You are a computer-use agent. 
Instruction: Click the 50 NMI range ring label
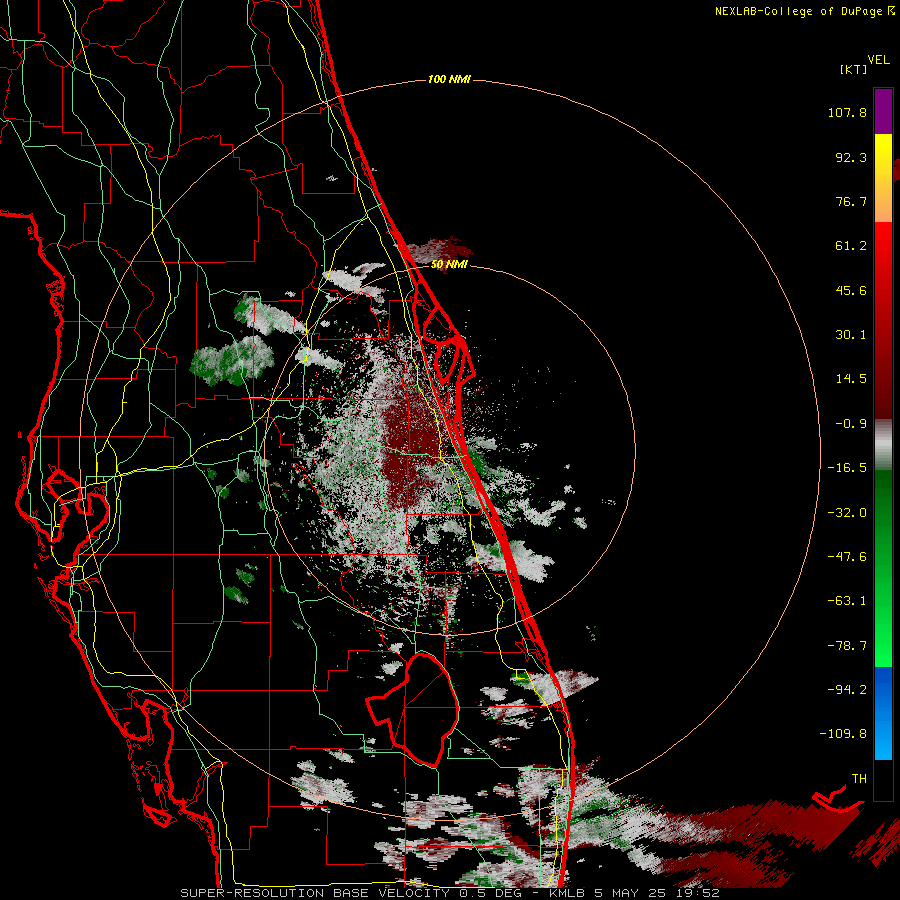[449, 265]
